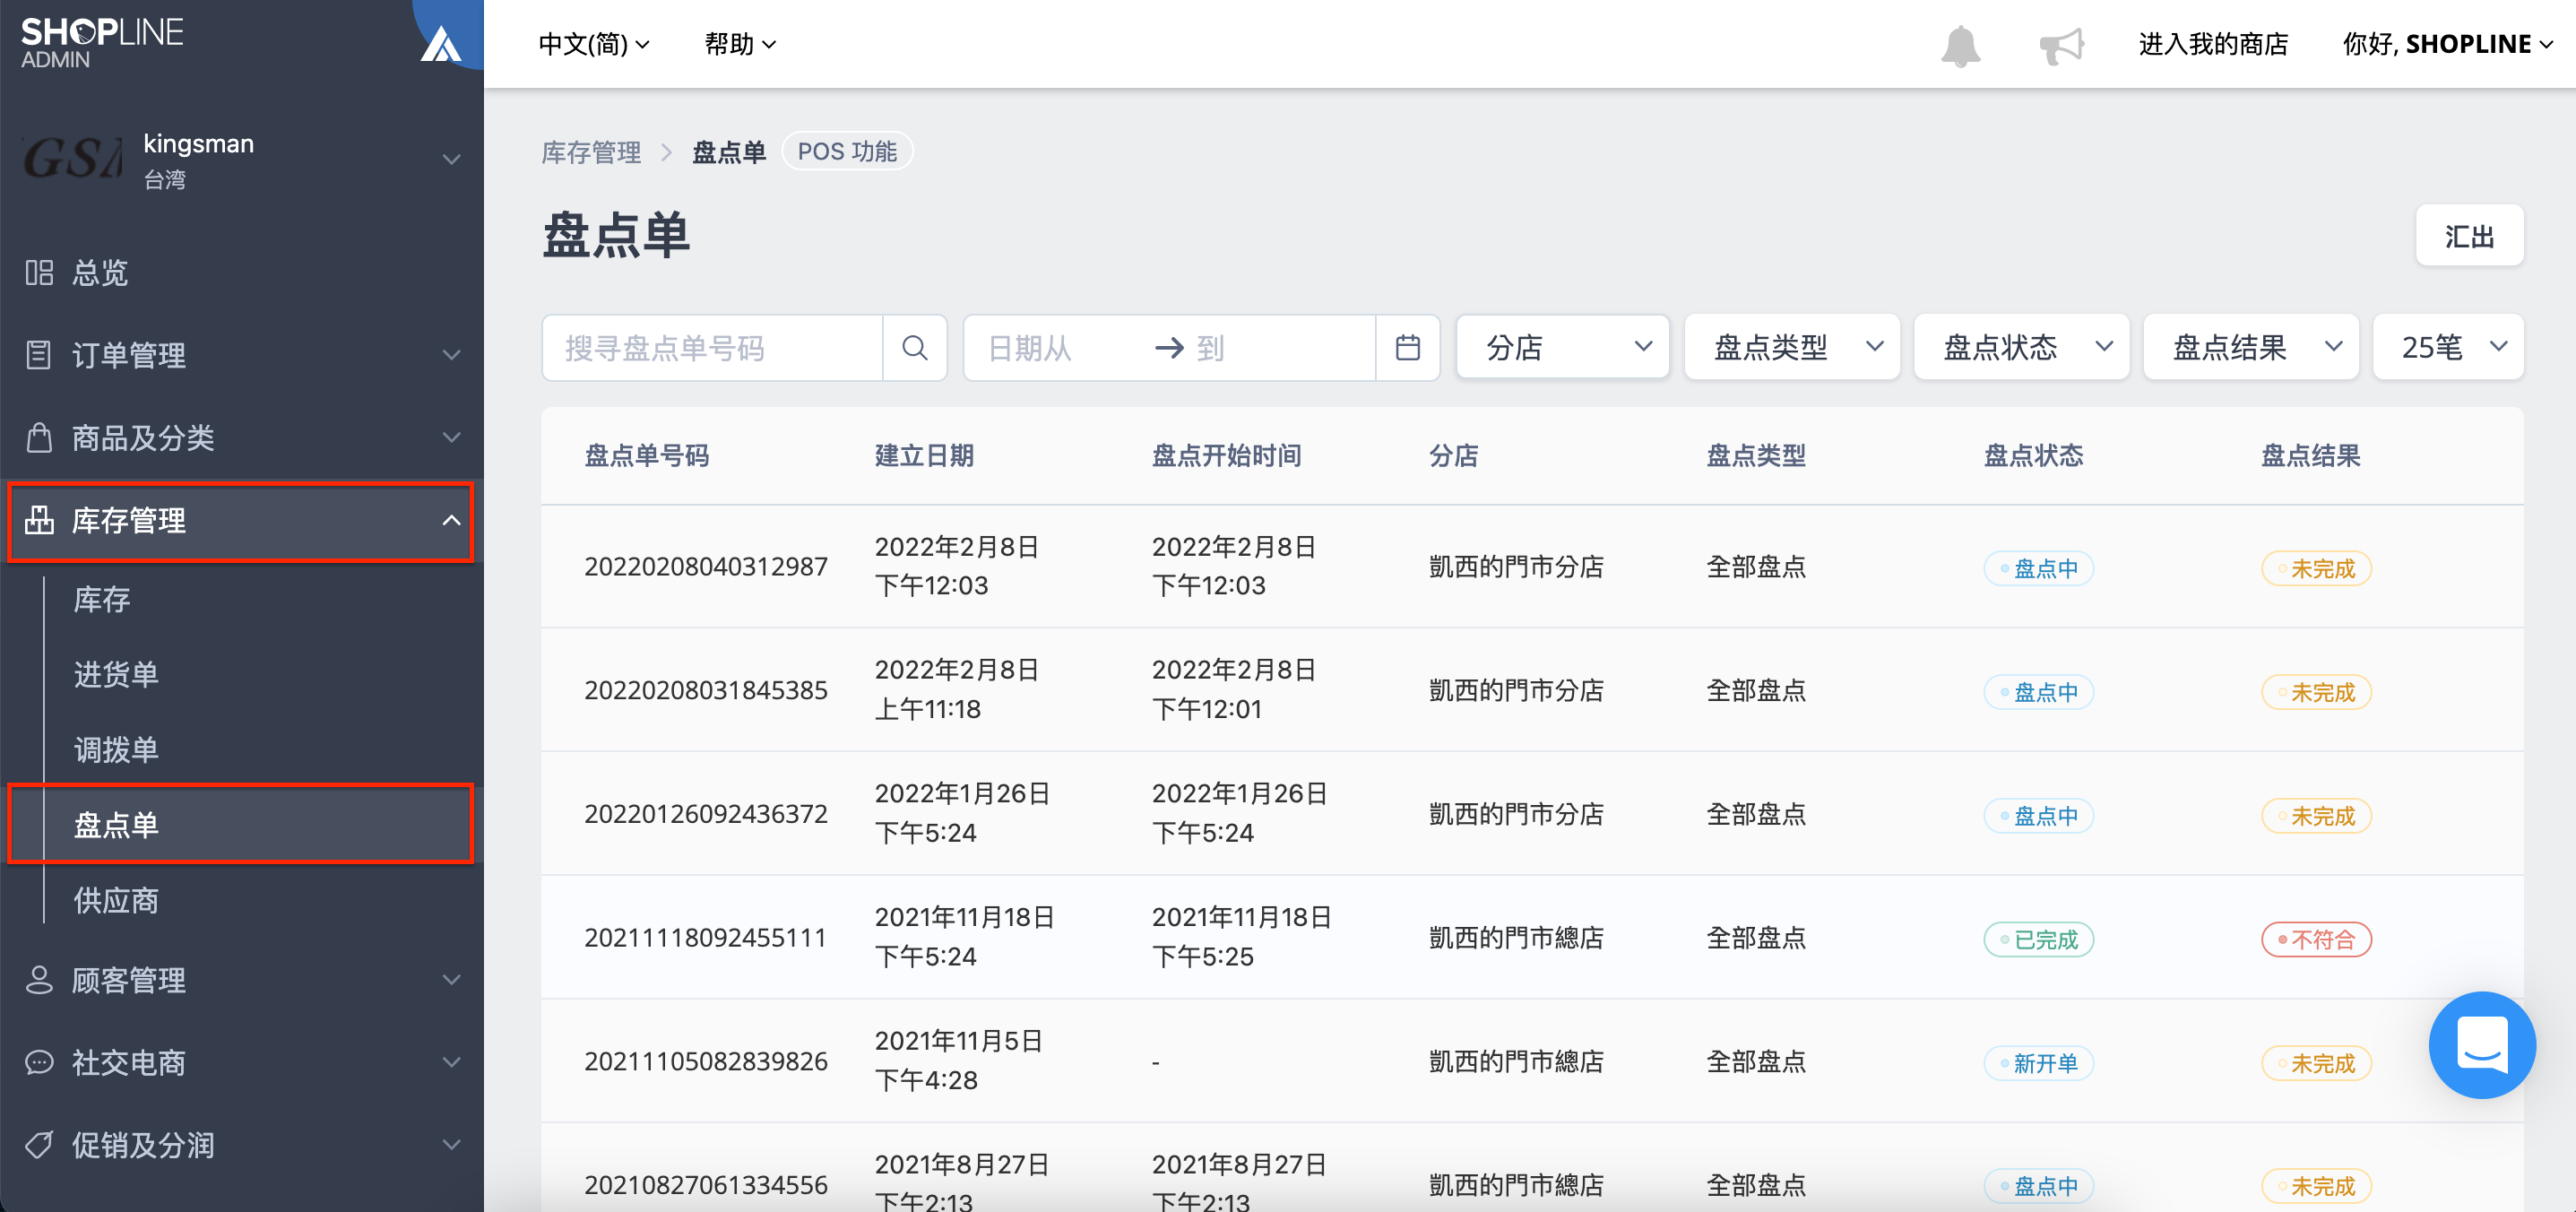The height and width of the screenshot is (1212, 2576).
Task: Click the 汇出 export button
Action: pyautogui.click(x=2469, y=236)
